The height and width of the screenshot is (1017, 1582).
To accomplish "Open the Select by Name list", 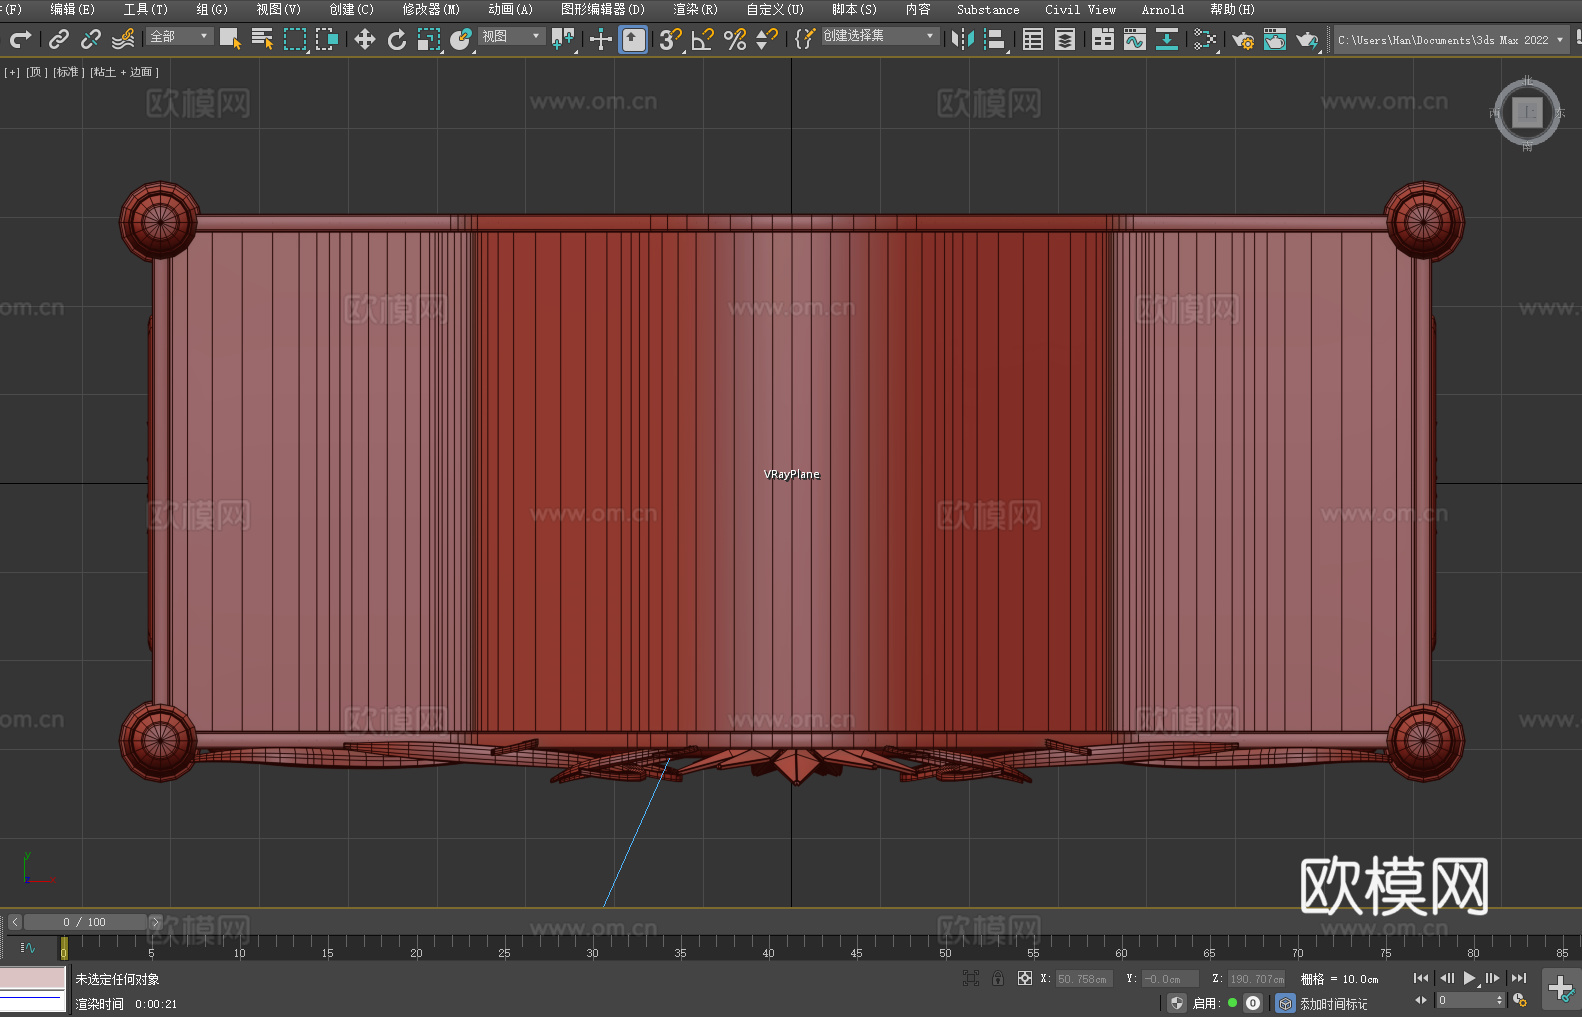I will [x=262, y=39].
